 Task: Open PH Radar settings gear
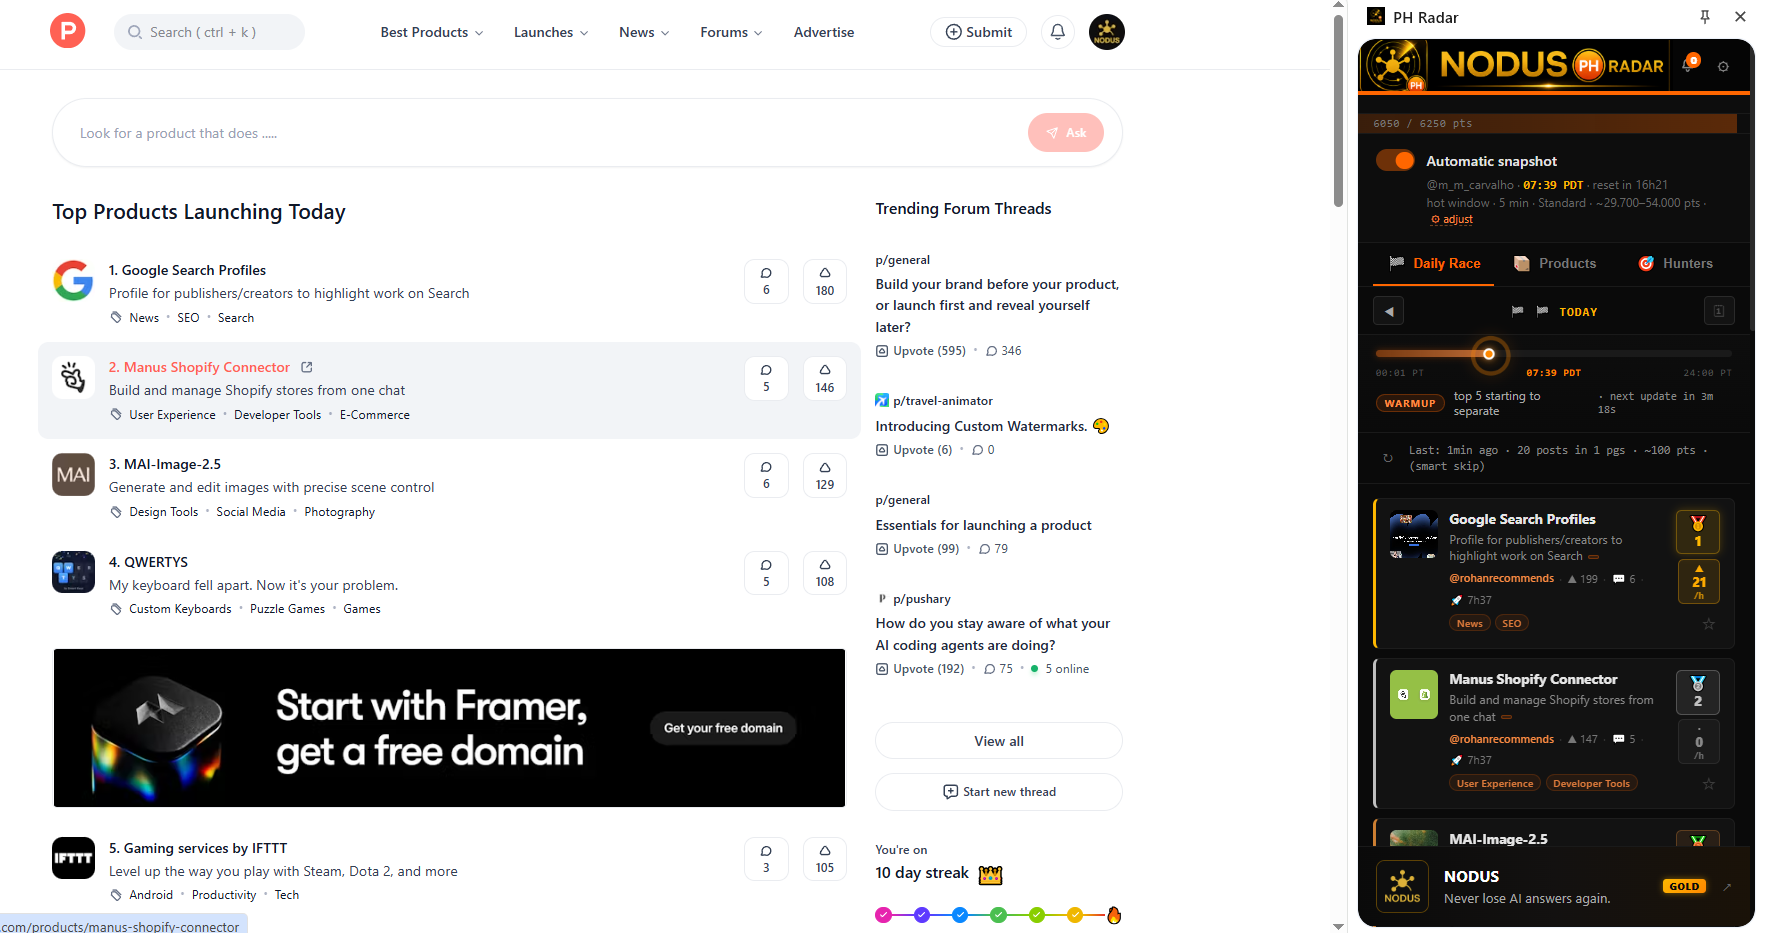(1723, 67)
